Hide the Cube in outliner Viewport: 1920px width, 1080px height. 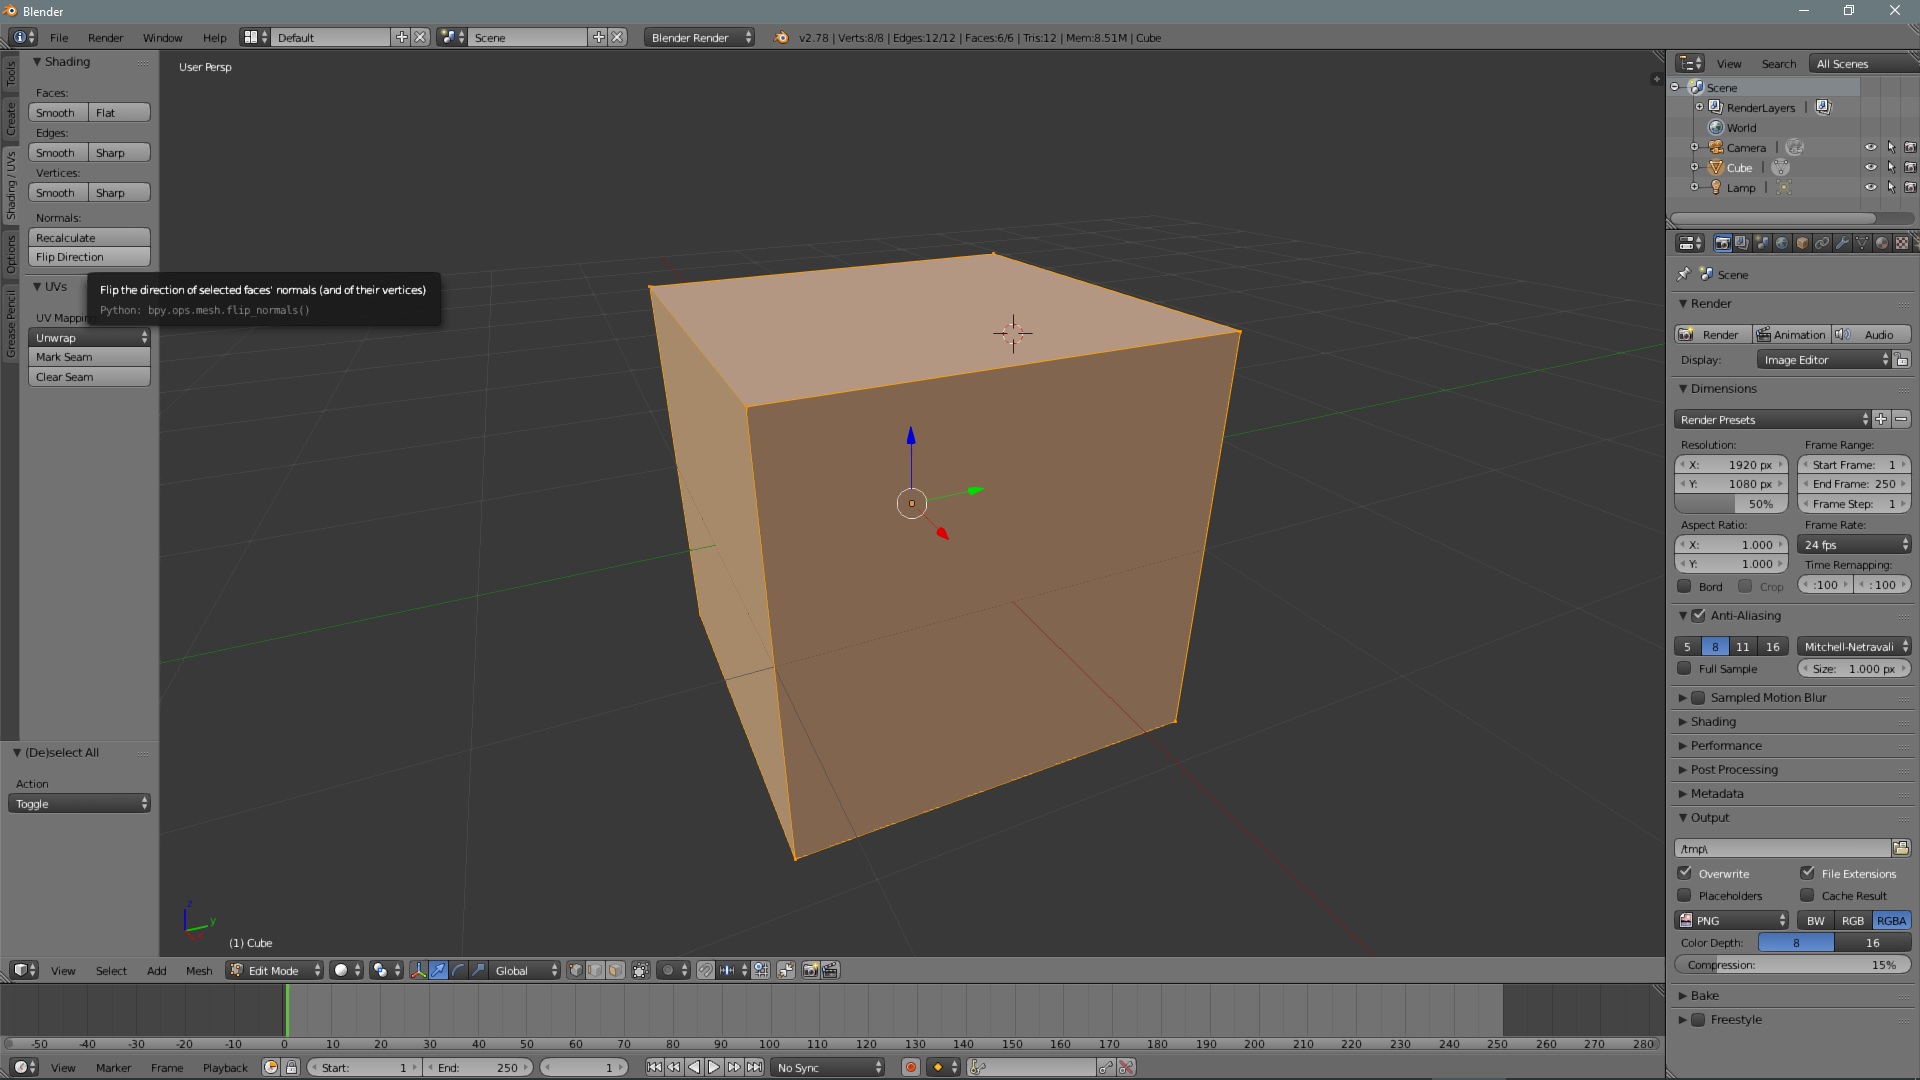[x=1870, y=167]
